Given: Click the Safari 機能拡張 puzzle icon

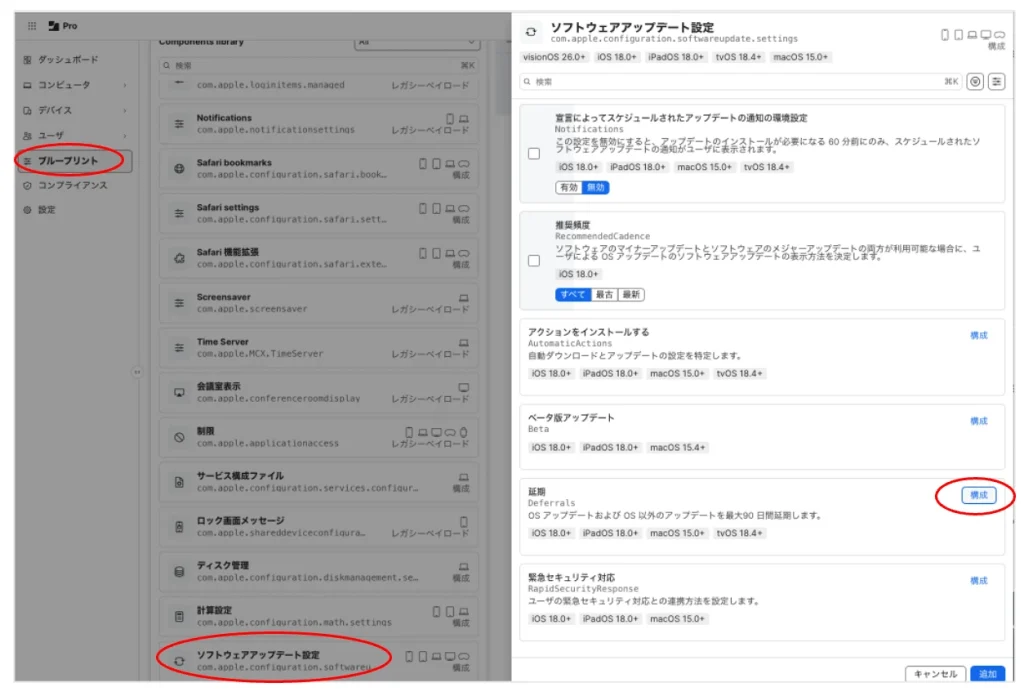Looking at the screenshot, I should pyautogui.click(x=179, y=258).
